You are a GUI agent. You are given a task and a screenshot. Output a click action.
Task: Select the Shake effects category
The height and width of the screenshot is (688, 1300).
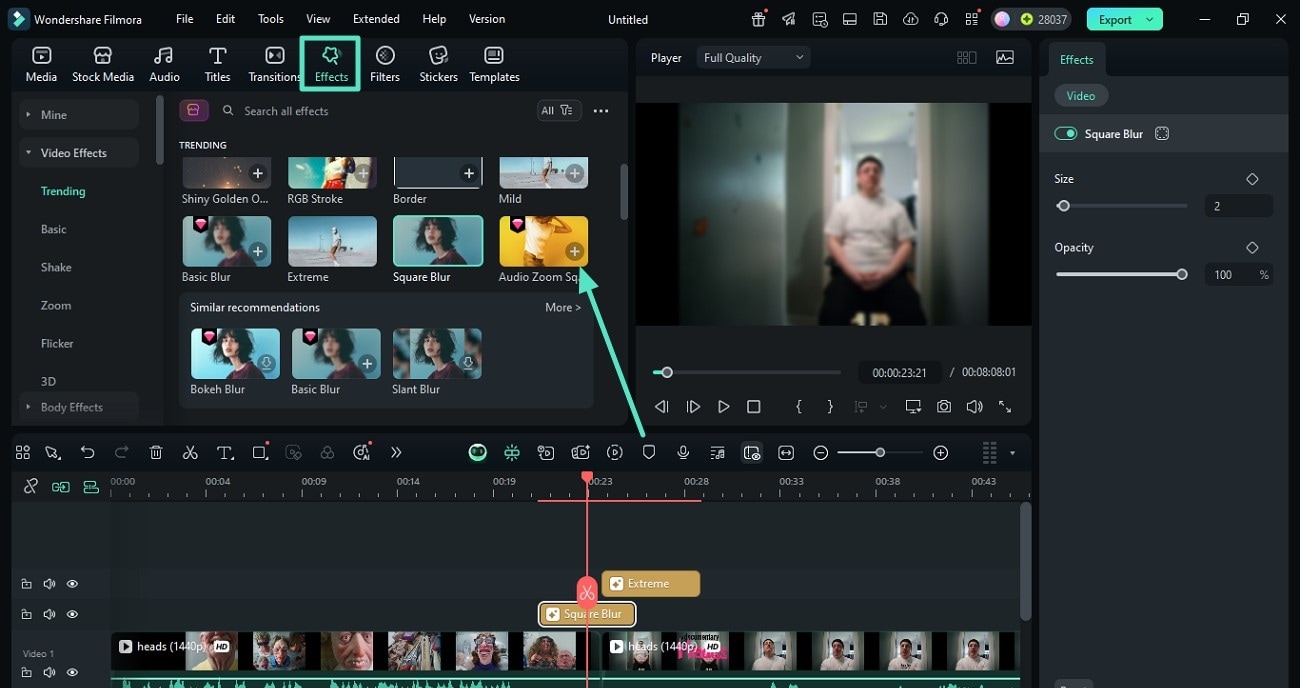click(56, 267)
